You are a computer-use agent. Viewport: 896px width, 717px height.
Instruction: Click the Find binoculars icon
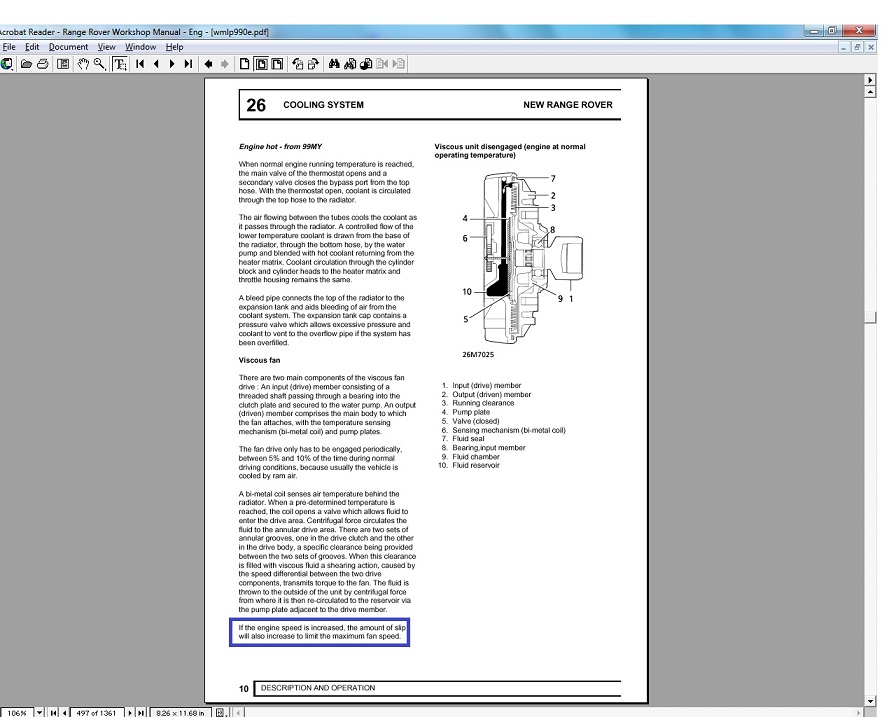(x=335, y=64)
